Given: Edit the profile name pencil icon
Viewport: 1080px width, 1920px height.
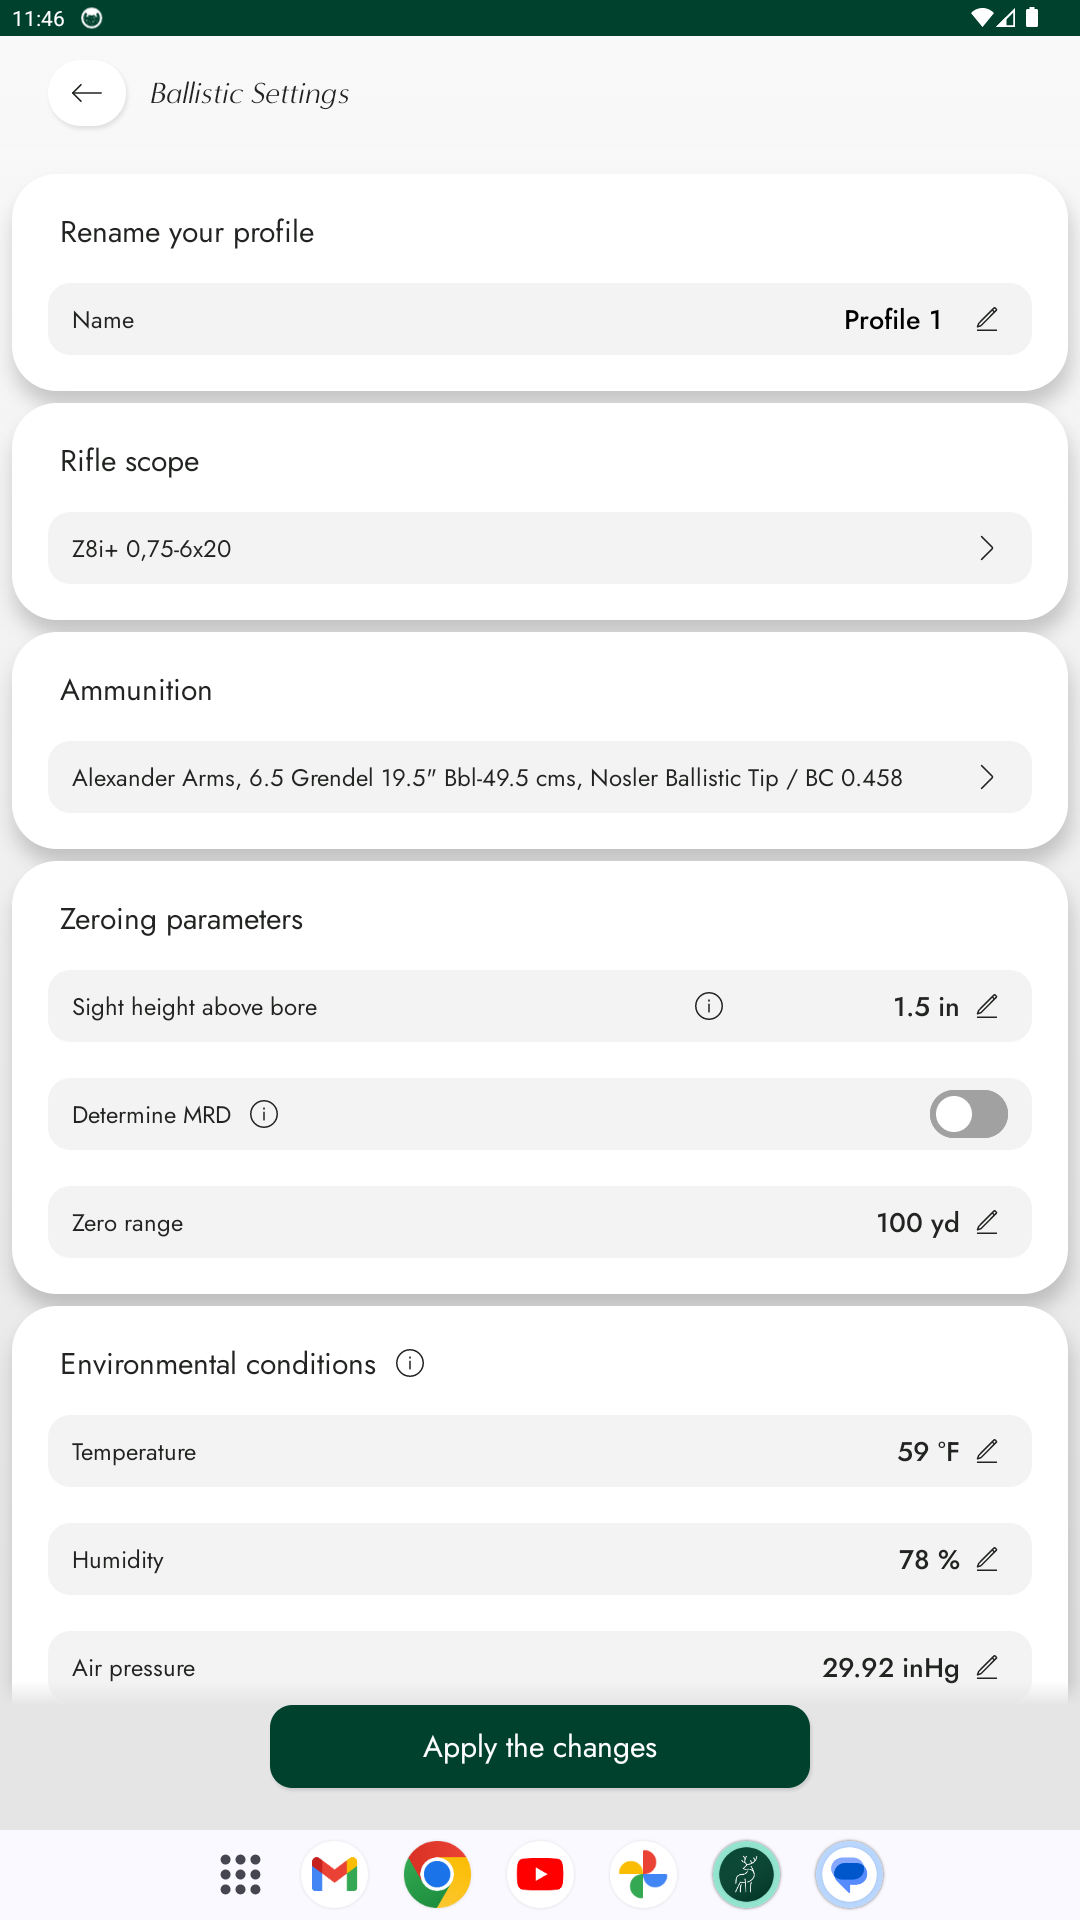Looking at the screenshot, I should 987,320.
